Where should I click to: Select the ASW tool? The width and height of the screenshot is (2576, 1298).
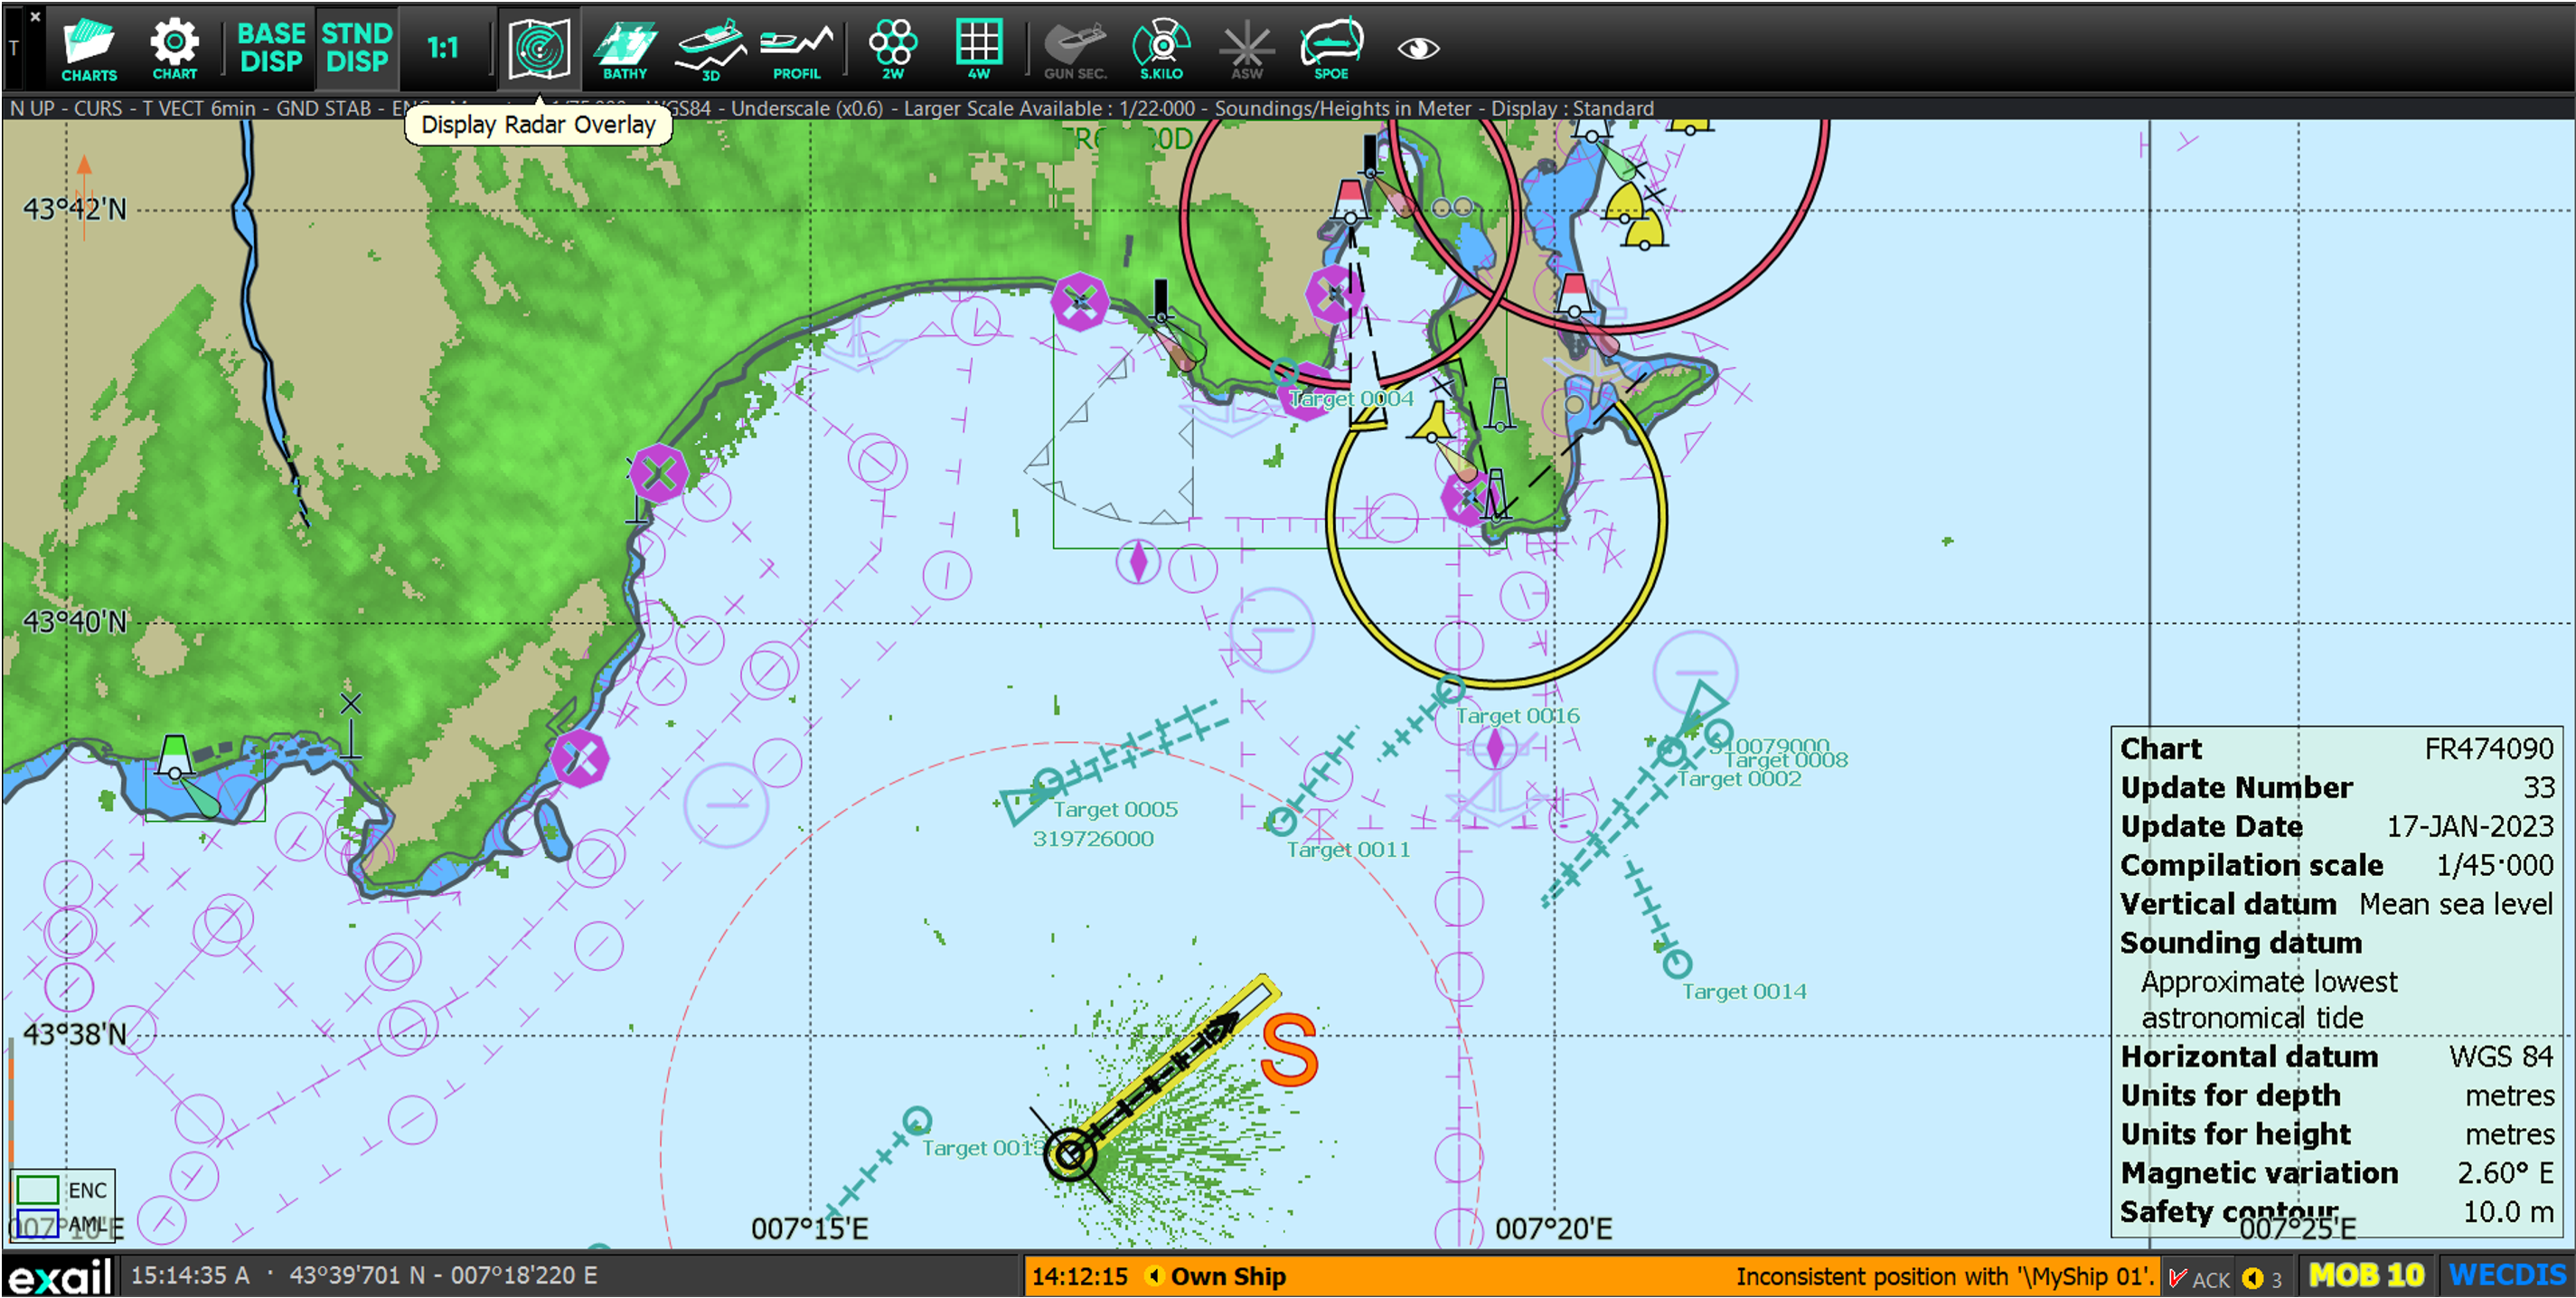pos(1247,49)
